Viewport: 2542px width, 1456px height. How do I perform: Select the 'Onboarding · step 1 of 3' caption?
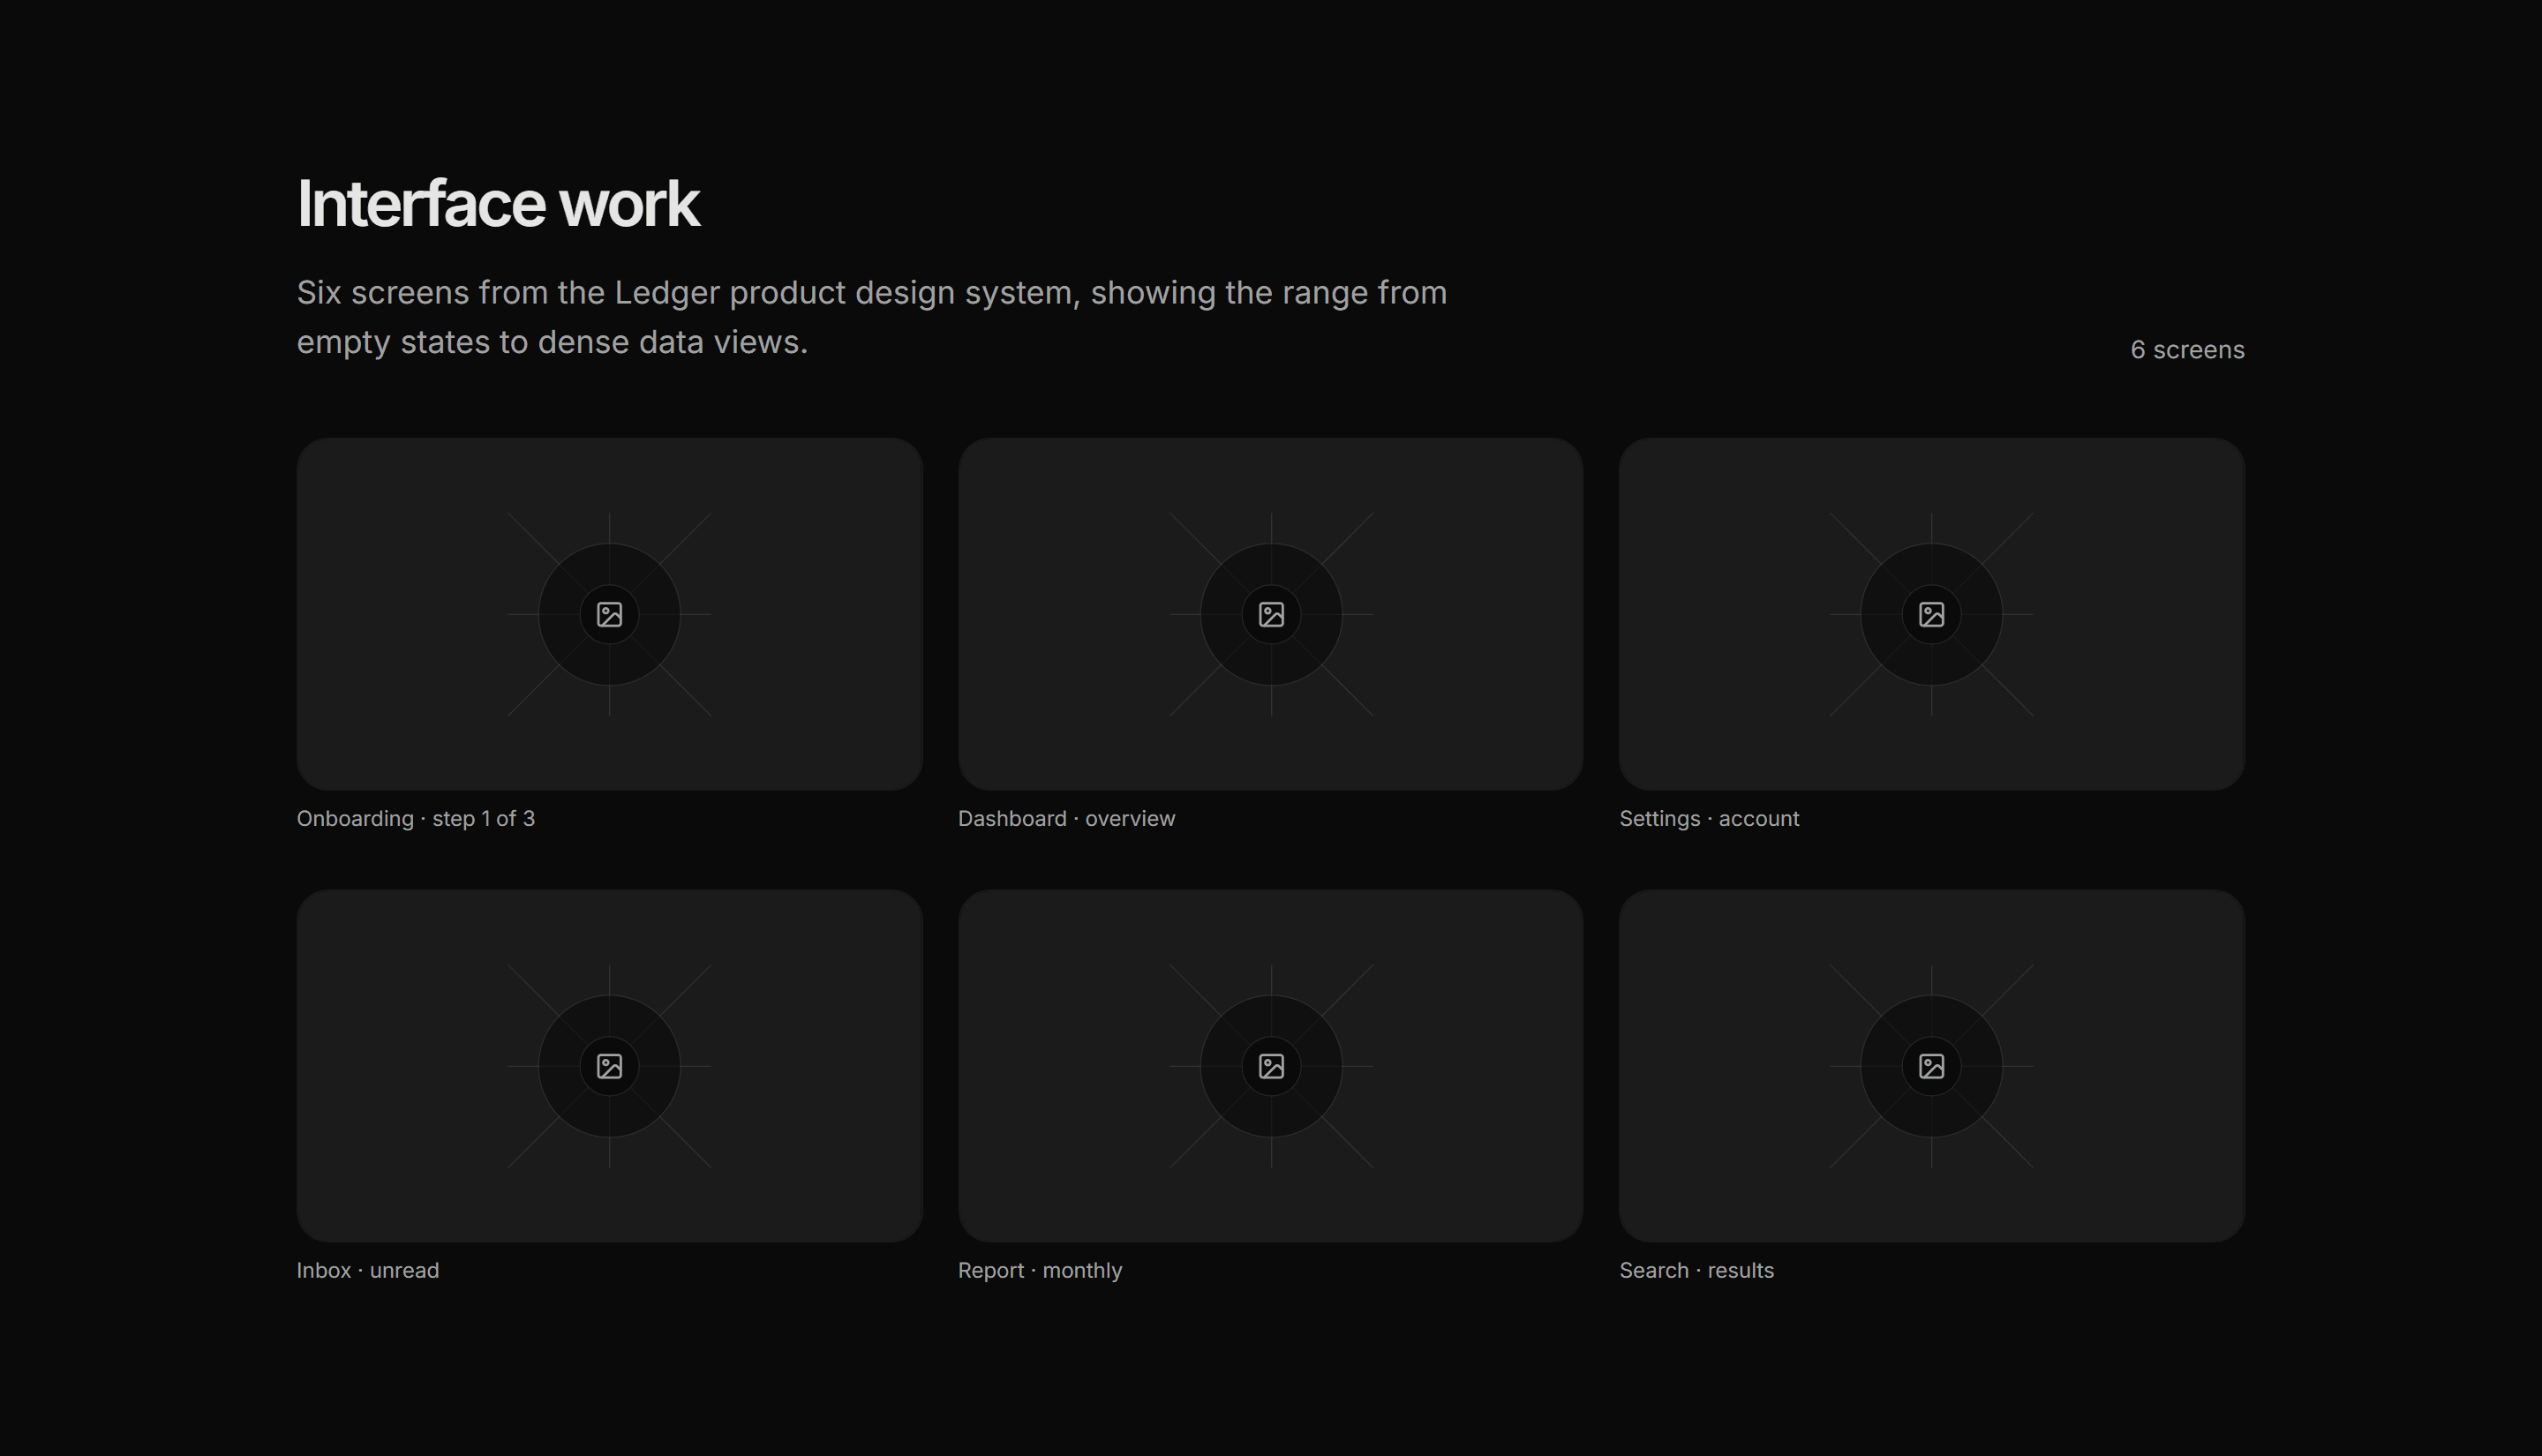(x=416, y=818)
